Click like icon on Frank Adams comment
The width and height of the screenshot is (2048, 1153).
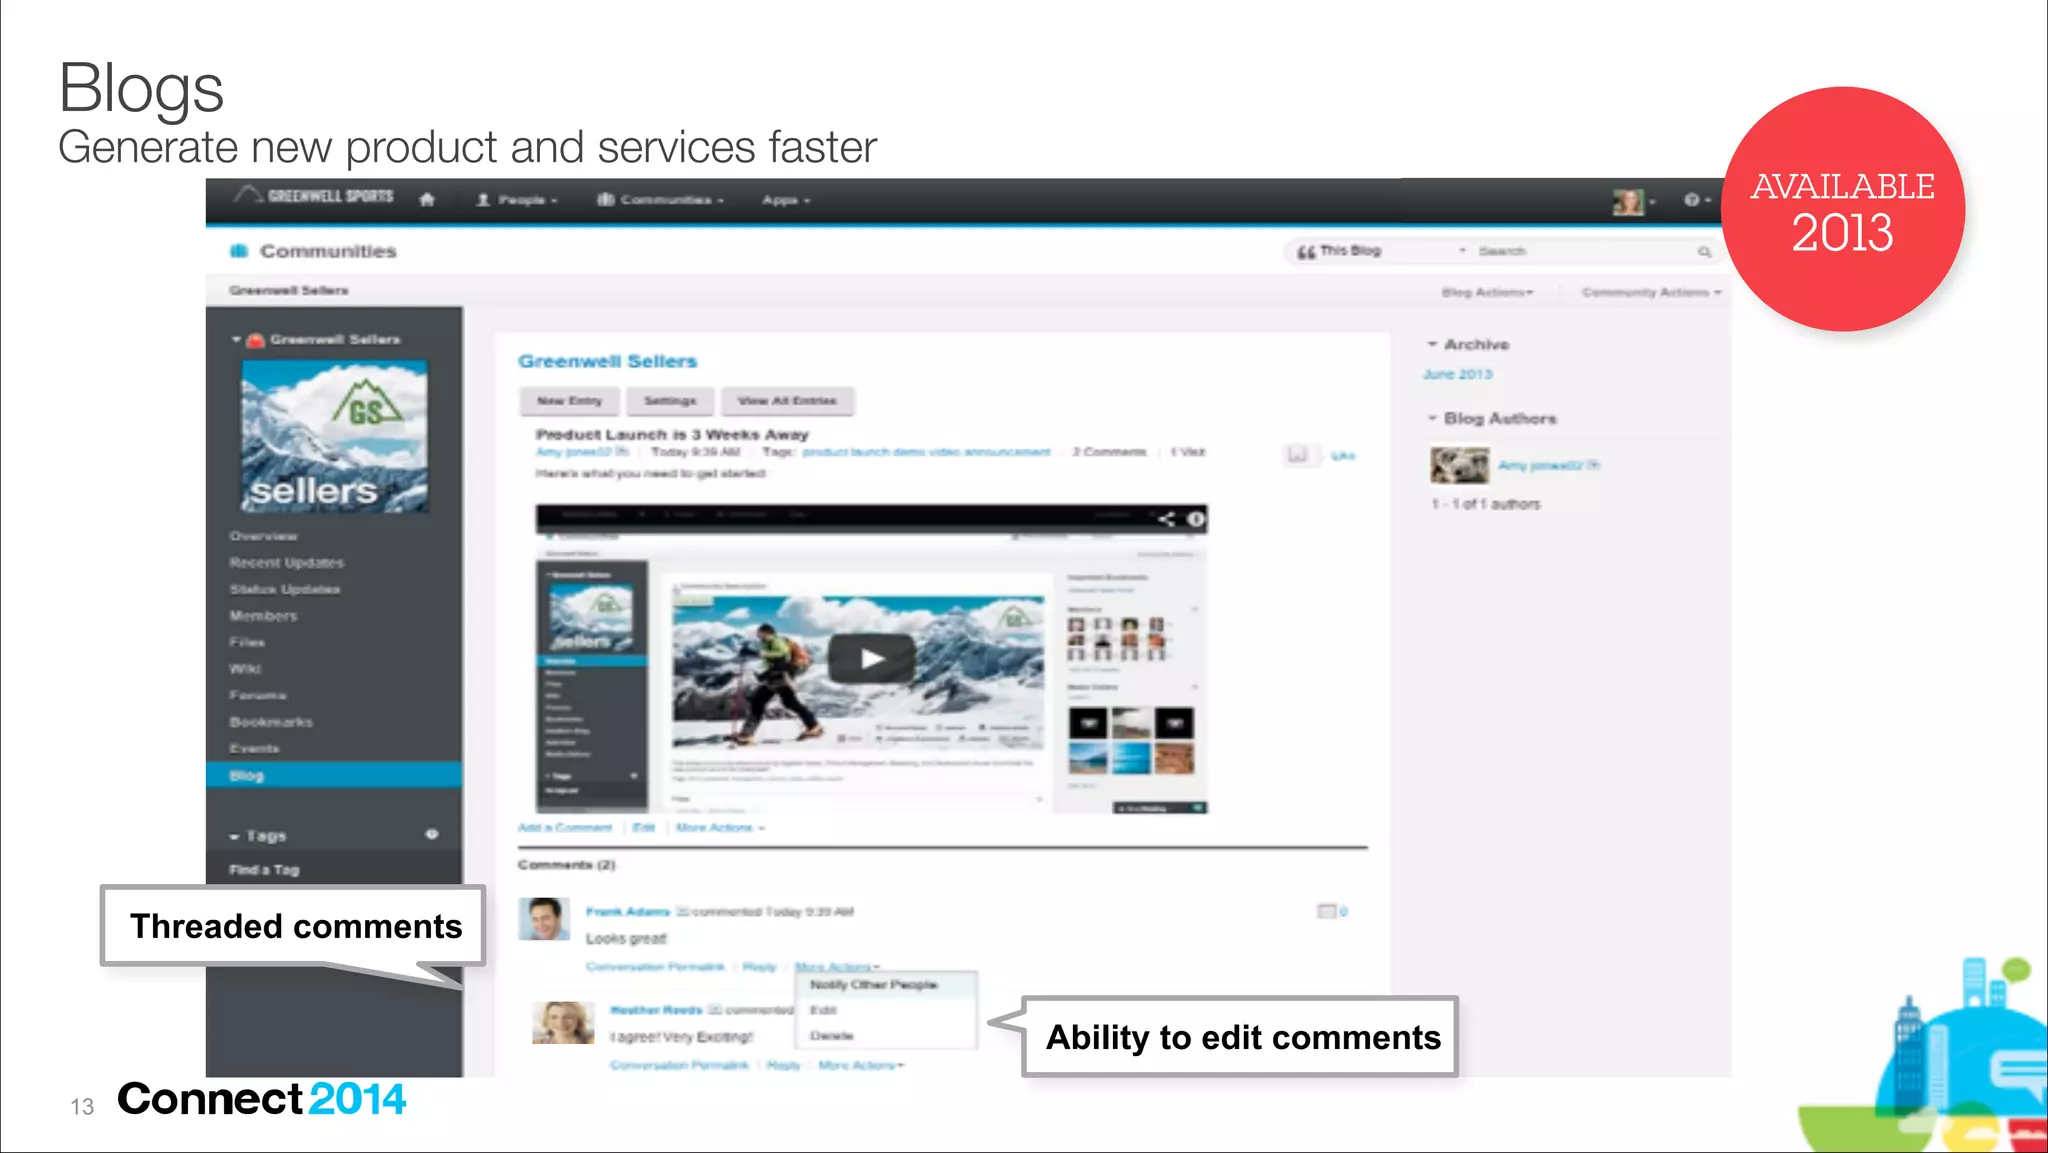1327,911
